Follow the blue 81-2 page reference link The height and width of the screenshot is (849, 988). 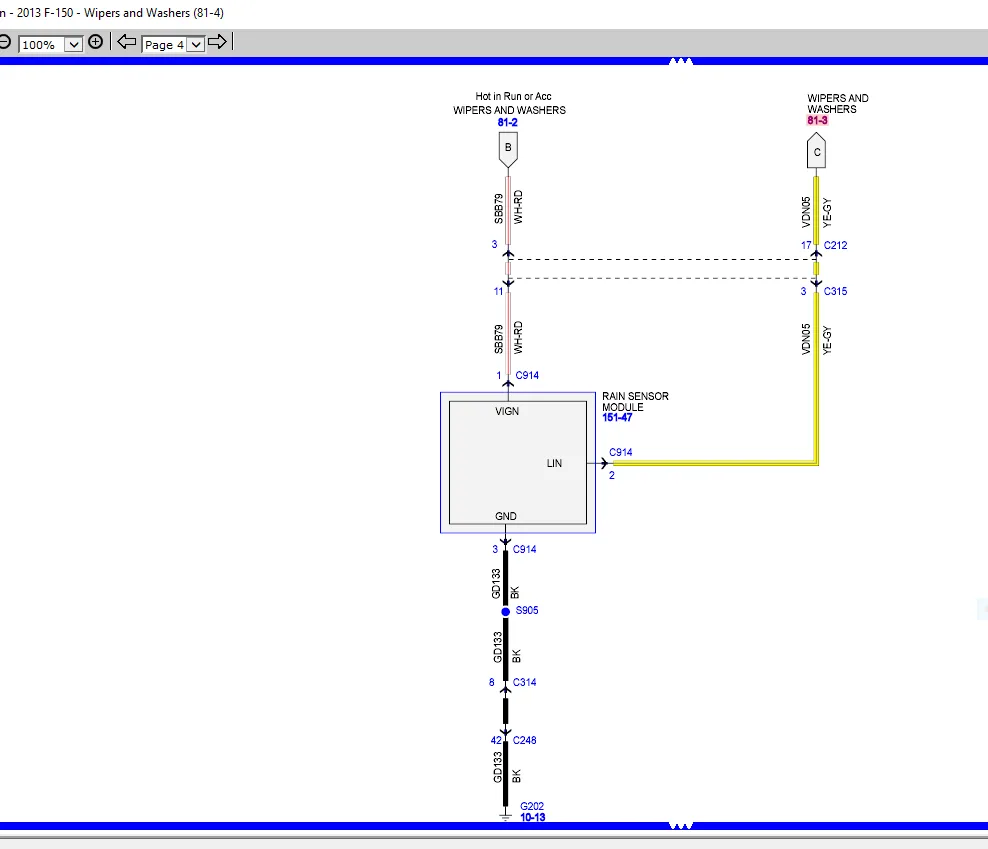click(507, 122)
